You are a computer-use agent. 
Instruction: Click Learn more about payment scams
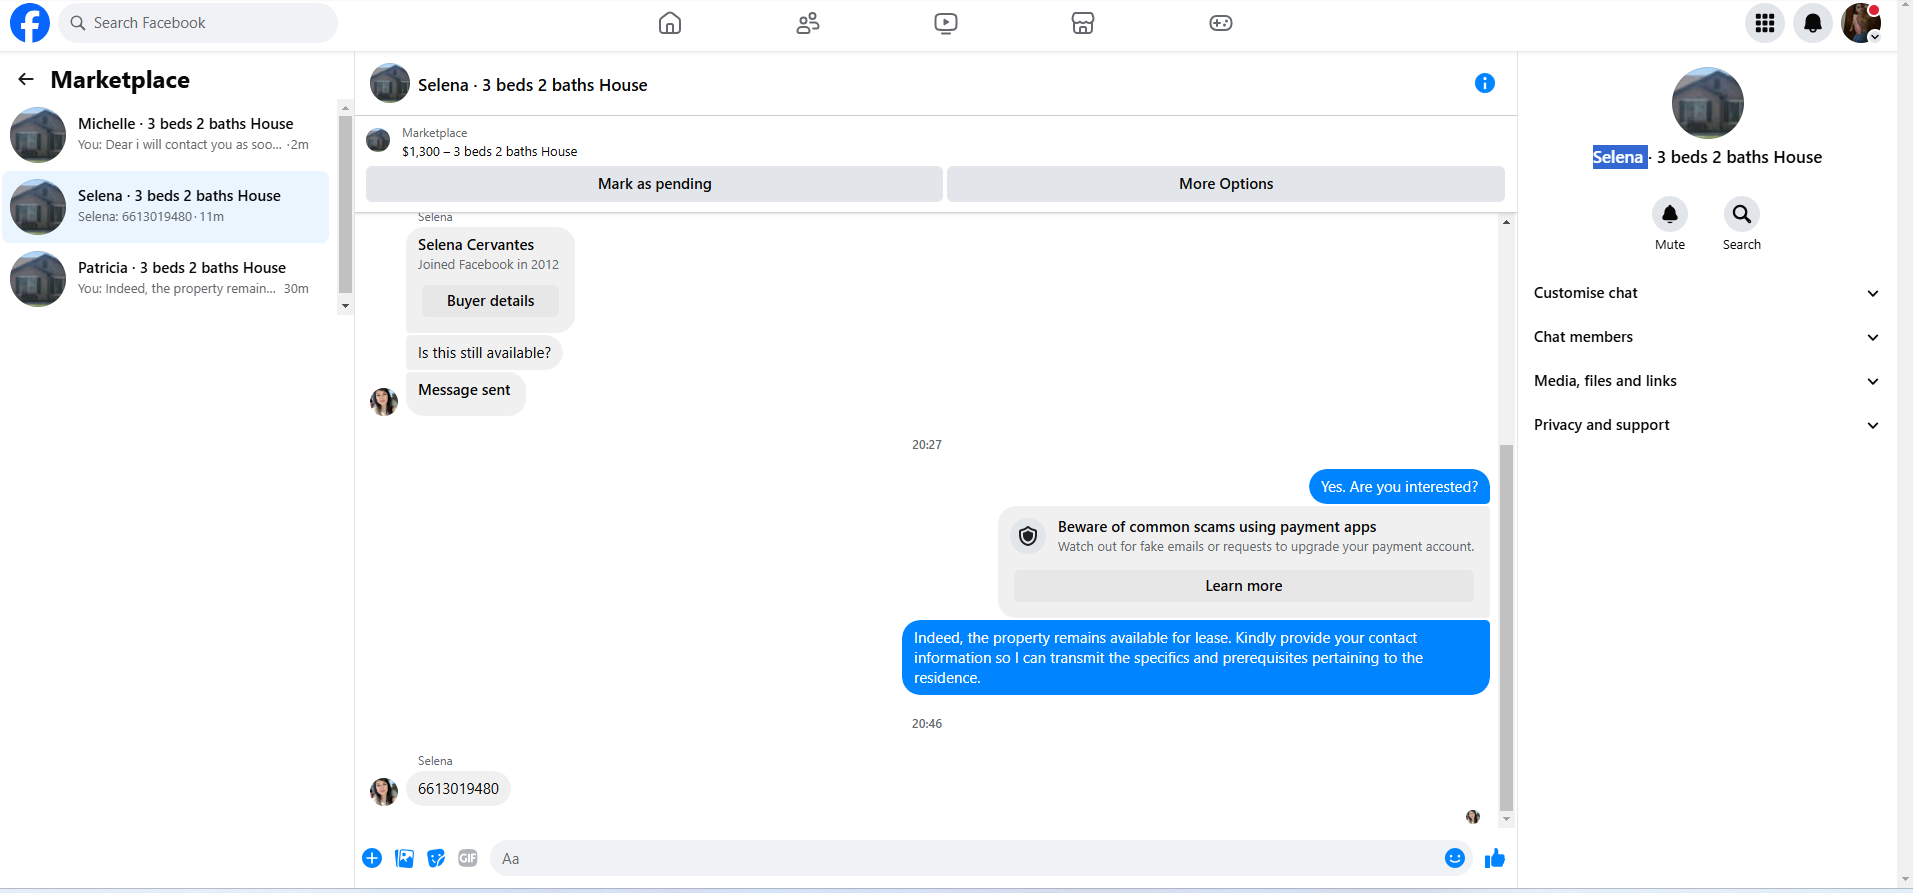[x=1243, y=586]
